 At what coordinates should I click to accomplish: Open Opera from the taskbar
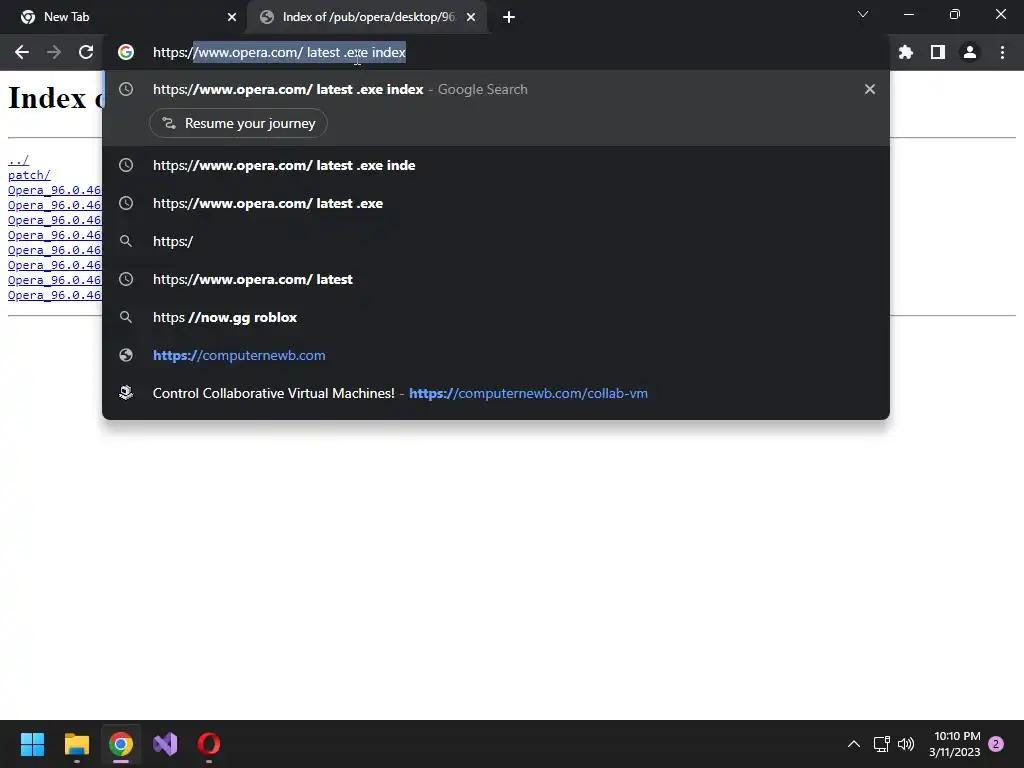tap(209, 744)
